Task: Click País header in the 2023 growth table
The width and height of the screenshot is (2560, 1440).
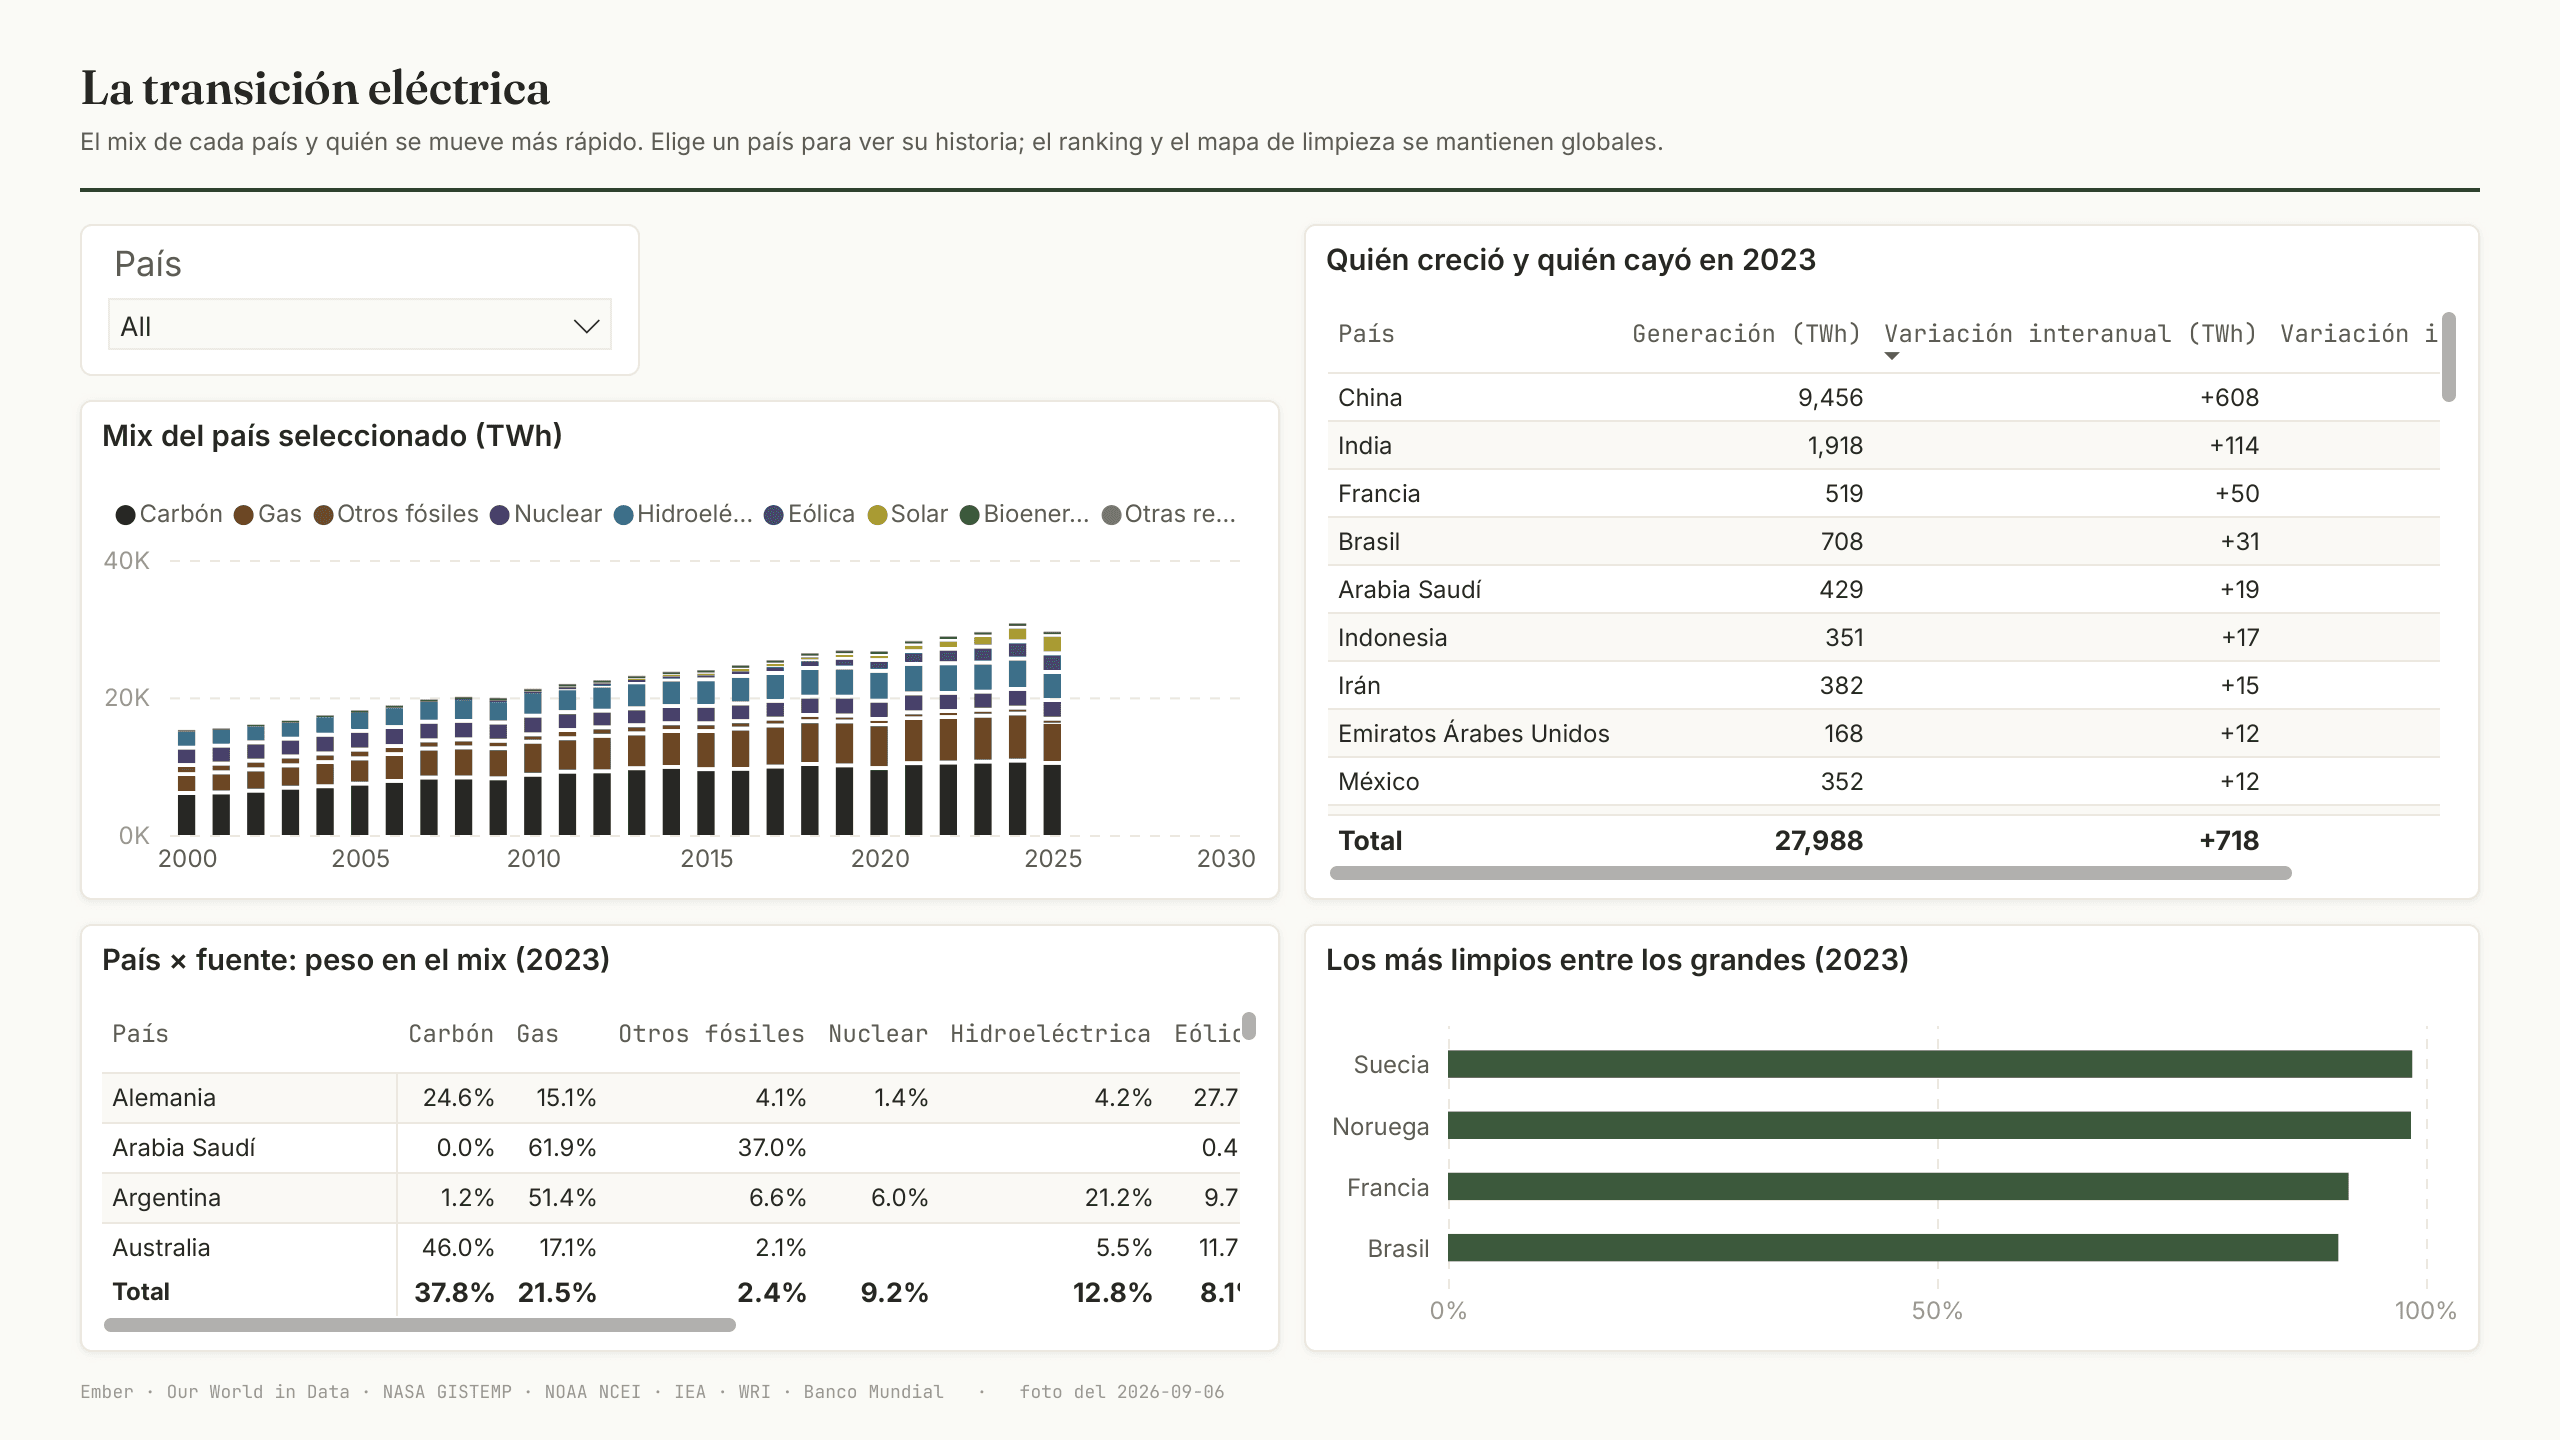Action: [x=1366, y=334]
